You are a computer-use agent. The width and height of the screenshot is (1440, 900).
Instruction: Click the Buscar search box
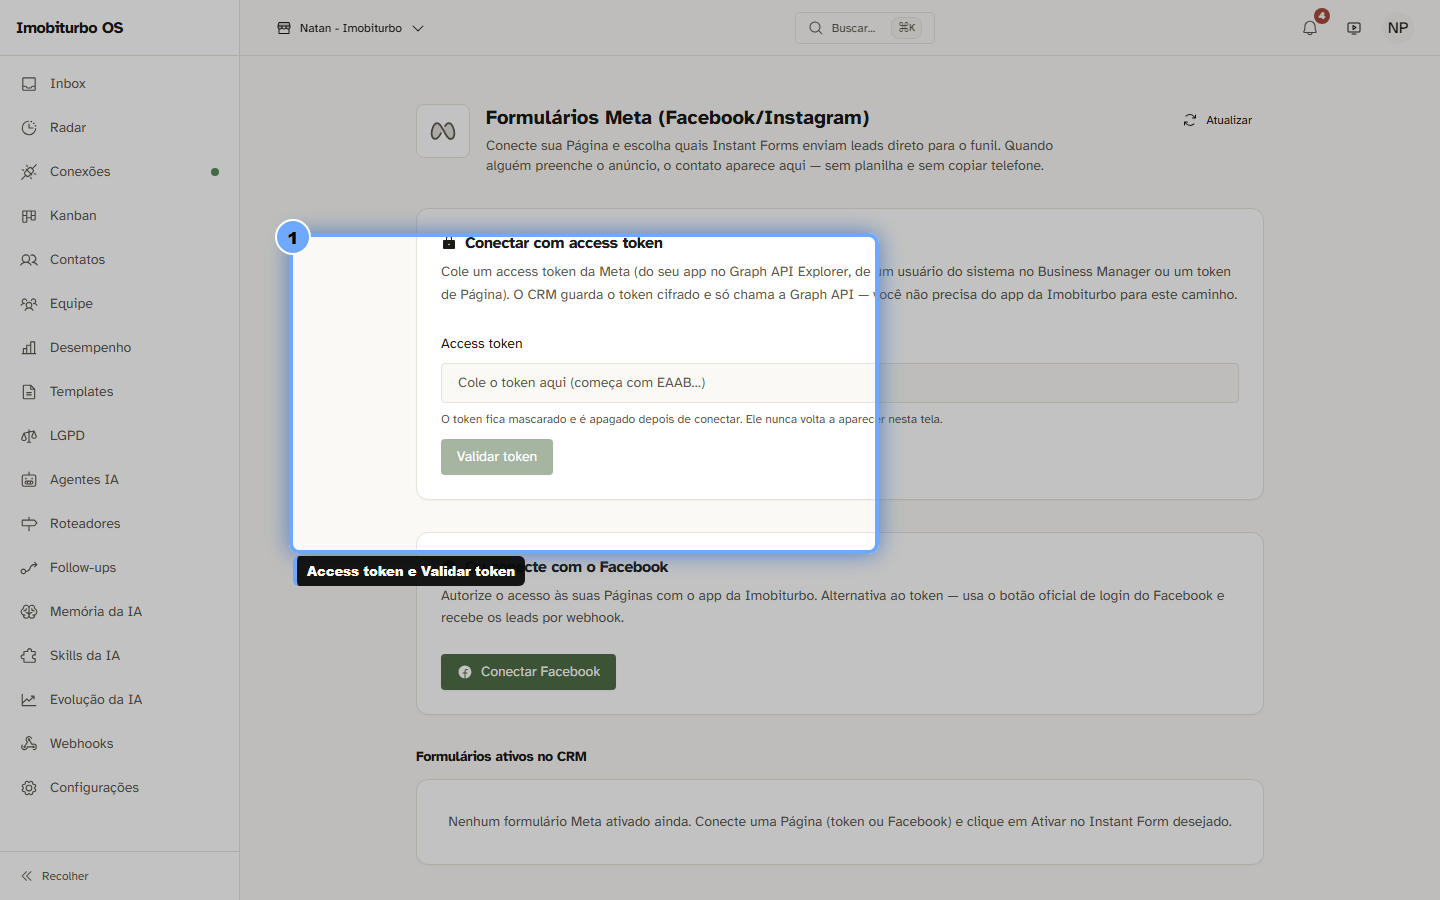[865, 28]
